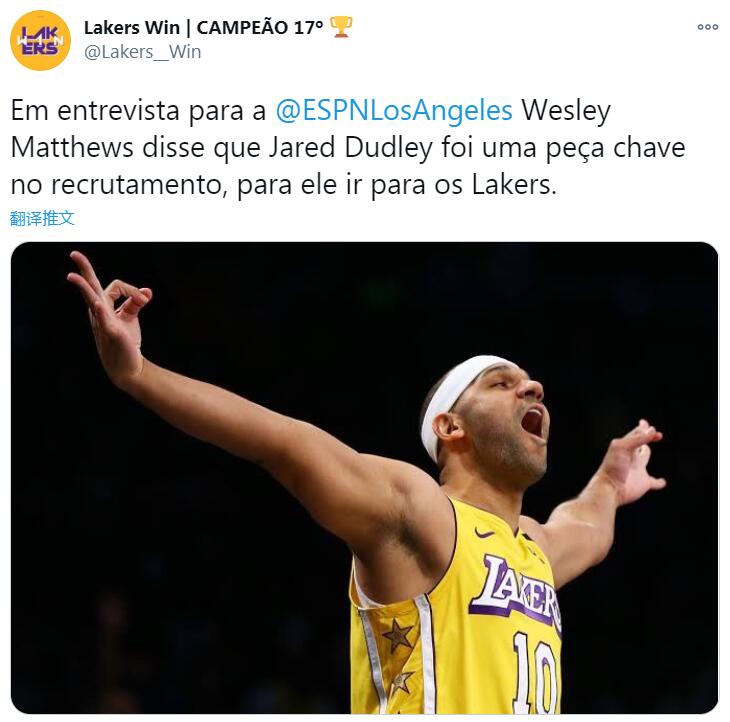
Task: Open the @ESPNLosAngeles mention link
Action: [394, 111]
